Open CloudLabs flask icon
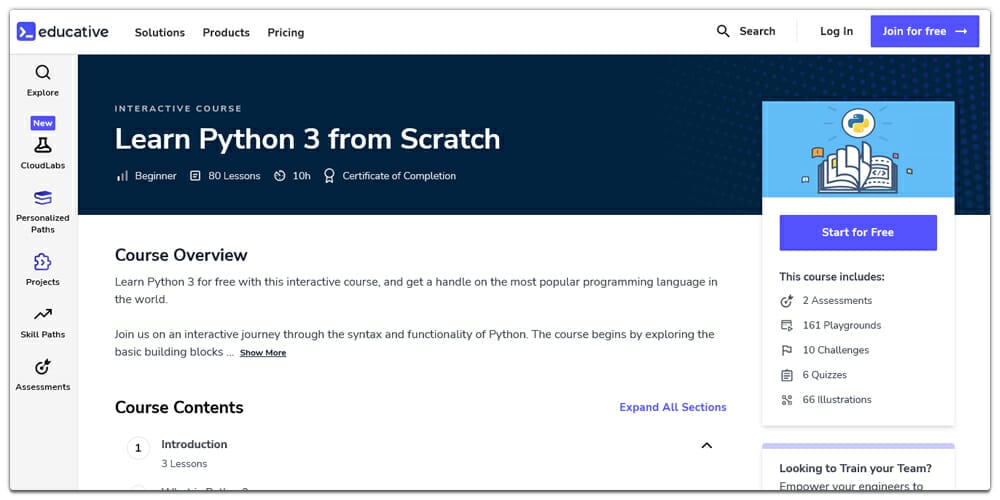Image resolution: width=1000 pixels, height=500 pixels. (43, 146)
